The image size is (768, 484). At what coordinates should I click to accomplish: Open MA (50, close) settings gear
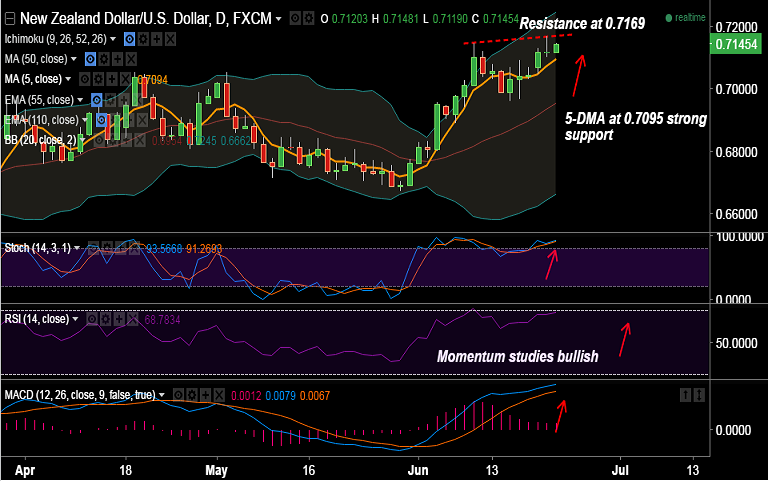point(104,59)
